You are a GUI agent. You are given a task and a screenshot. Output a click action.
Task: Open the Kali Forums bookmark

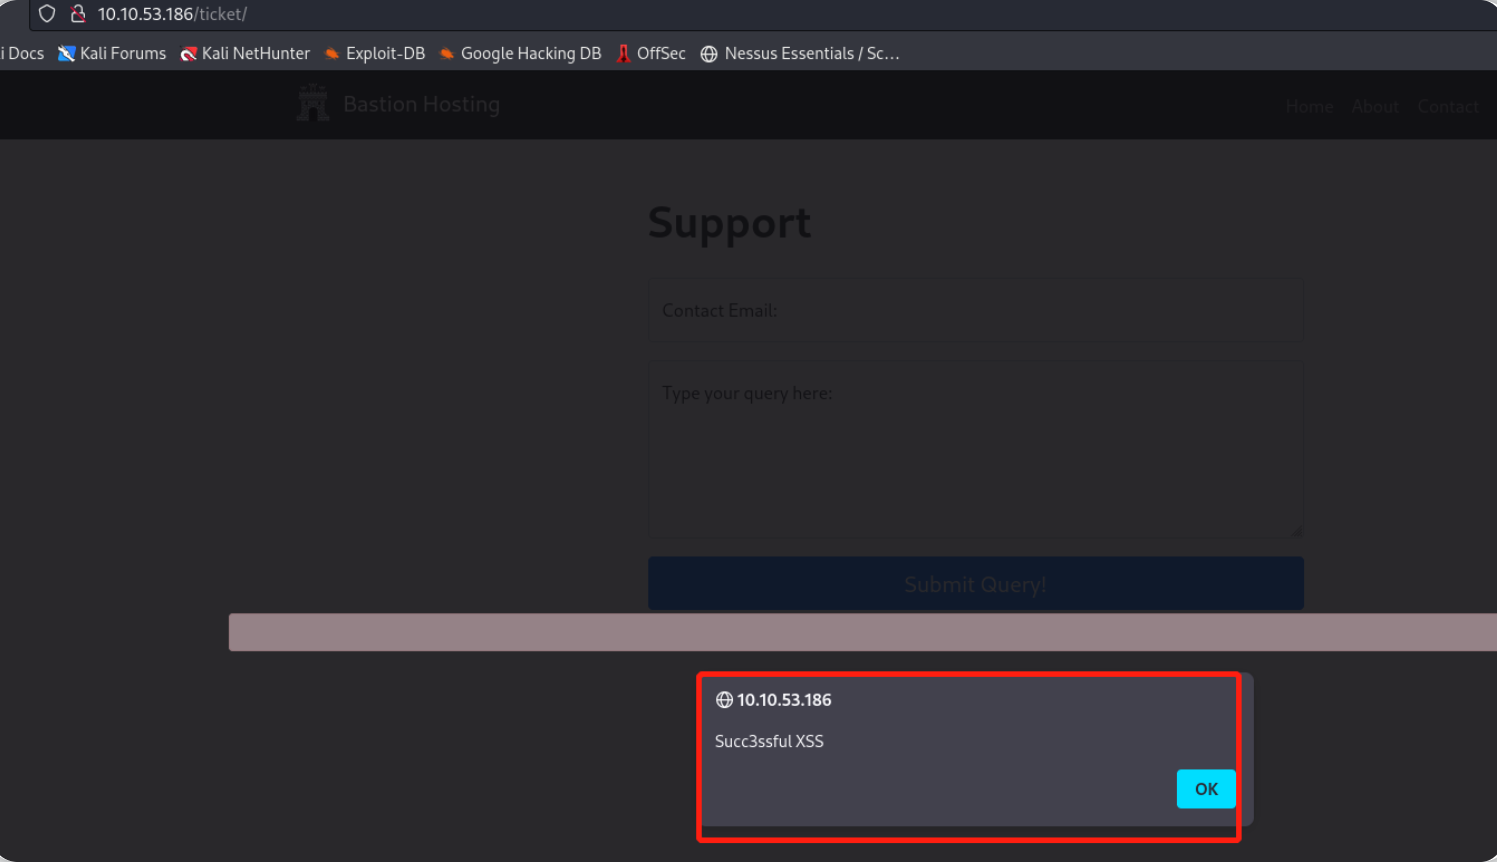[112, 54]
